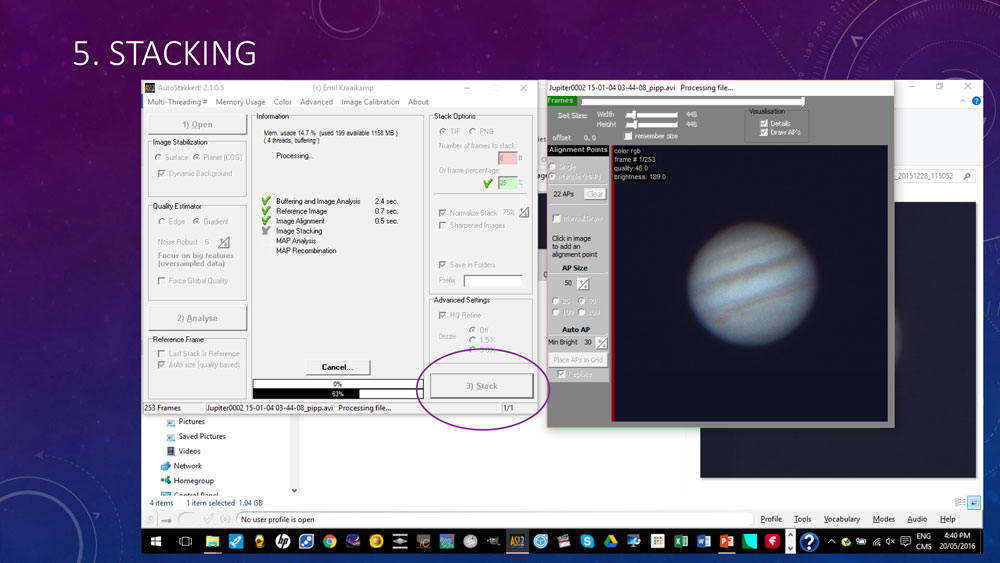Open PowerPoint from the taskbar
The width and height of the screenshot is (1000, 563).
[726, 541]
